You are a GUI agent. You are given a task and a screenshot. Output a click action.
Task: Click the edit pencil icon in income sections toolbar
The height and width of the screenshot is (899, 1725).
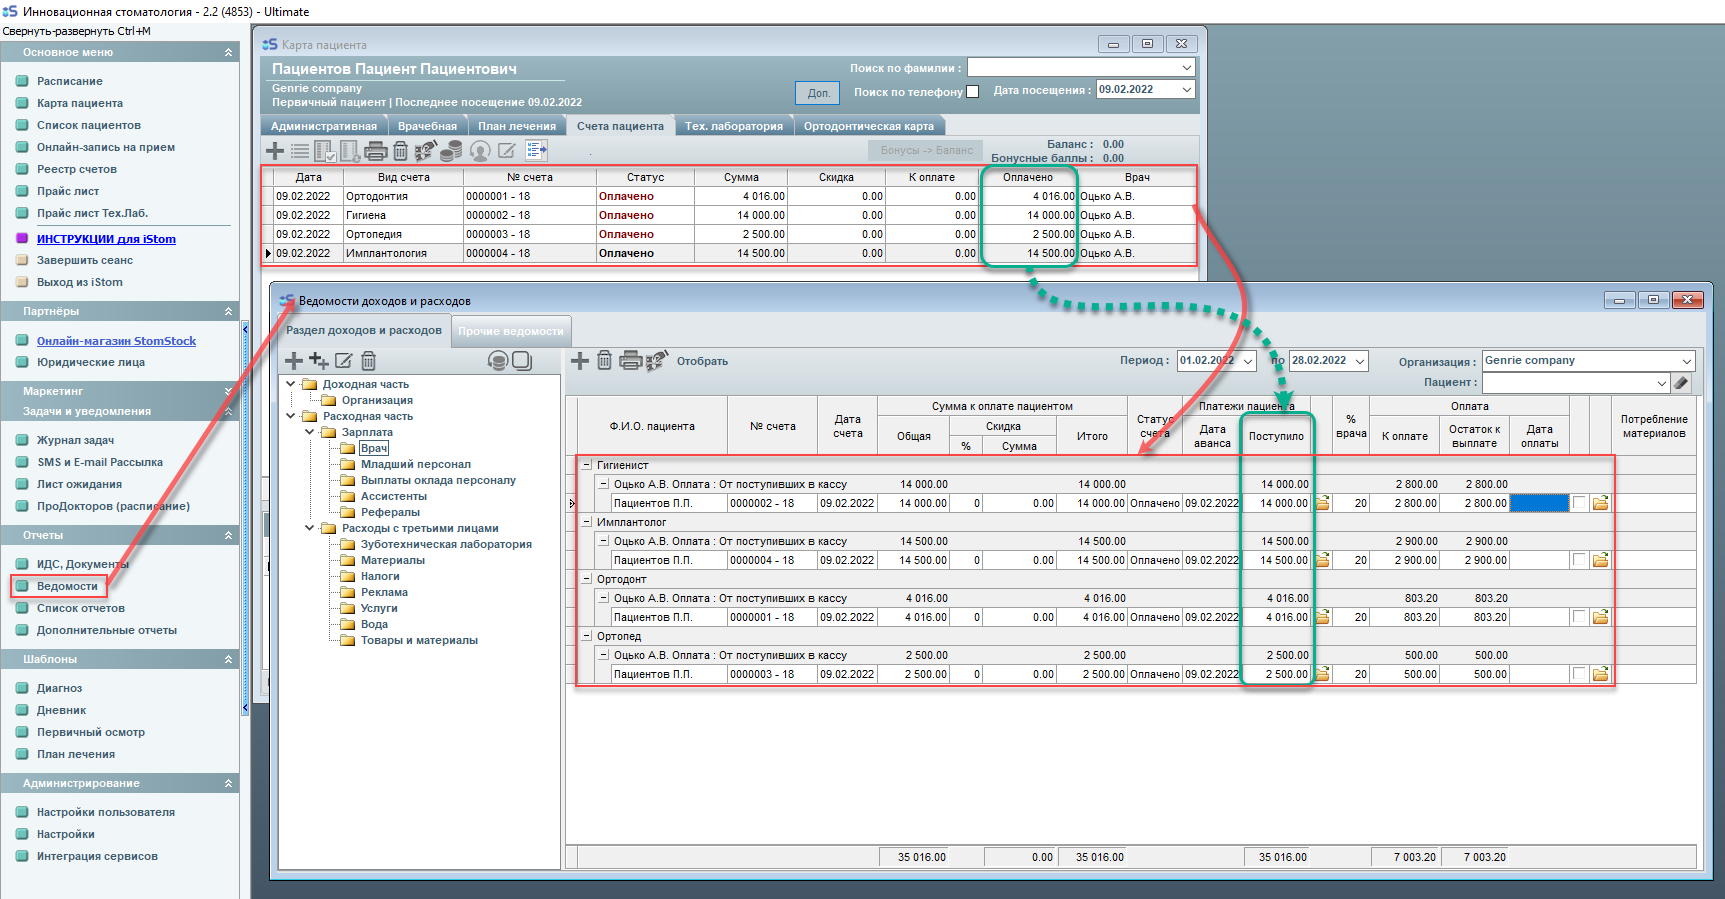point(343,361)
